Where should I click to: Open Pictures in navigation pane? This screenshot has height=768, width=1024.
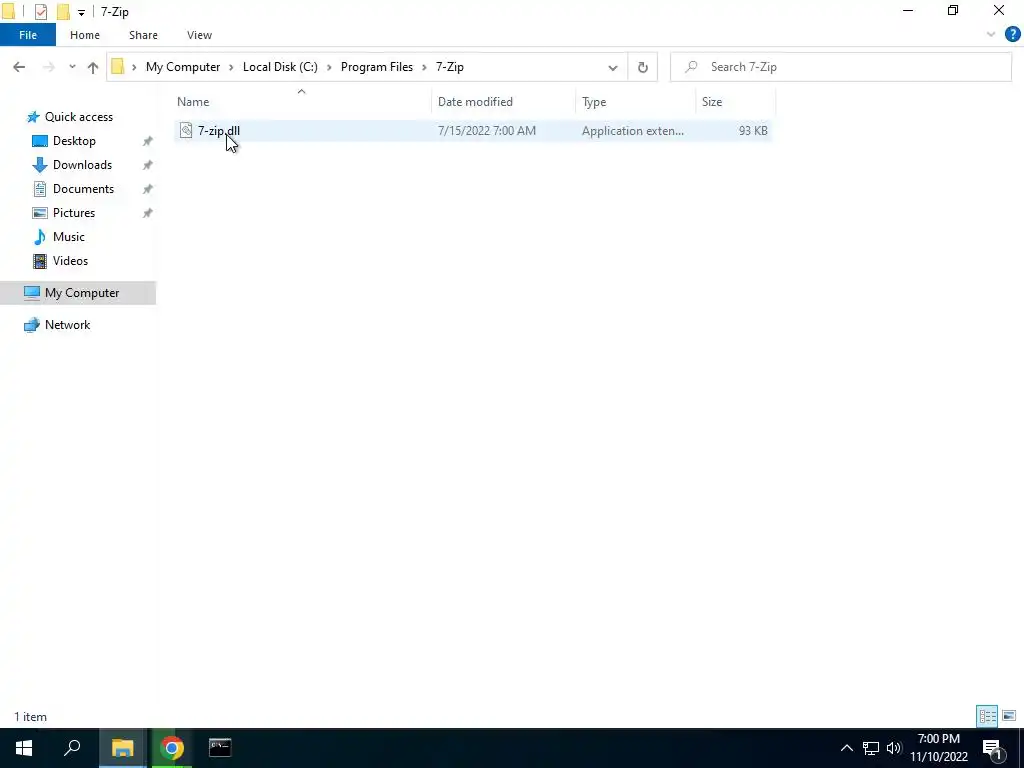click(x=74, y=213)
